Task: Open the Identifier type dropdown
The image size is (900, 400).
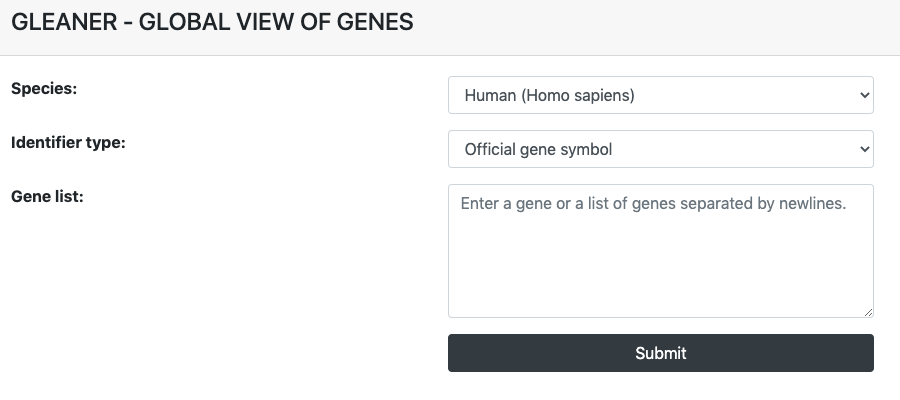Action: [661, 149]
